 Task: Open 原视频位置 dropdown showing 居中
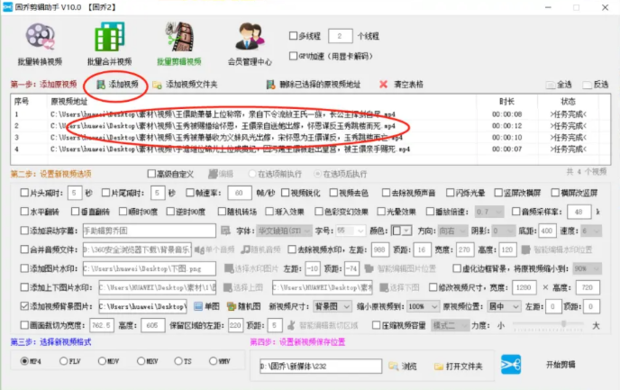pyautogui.click(x=504, y=307)
